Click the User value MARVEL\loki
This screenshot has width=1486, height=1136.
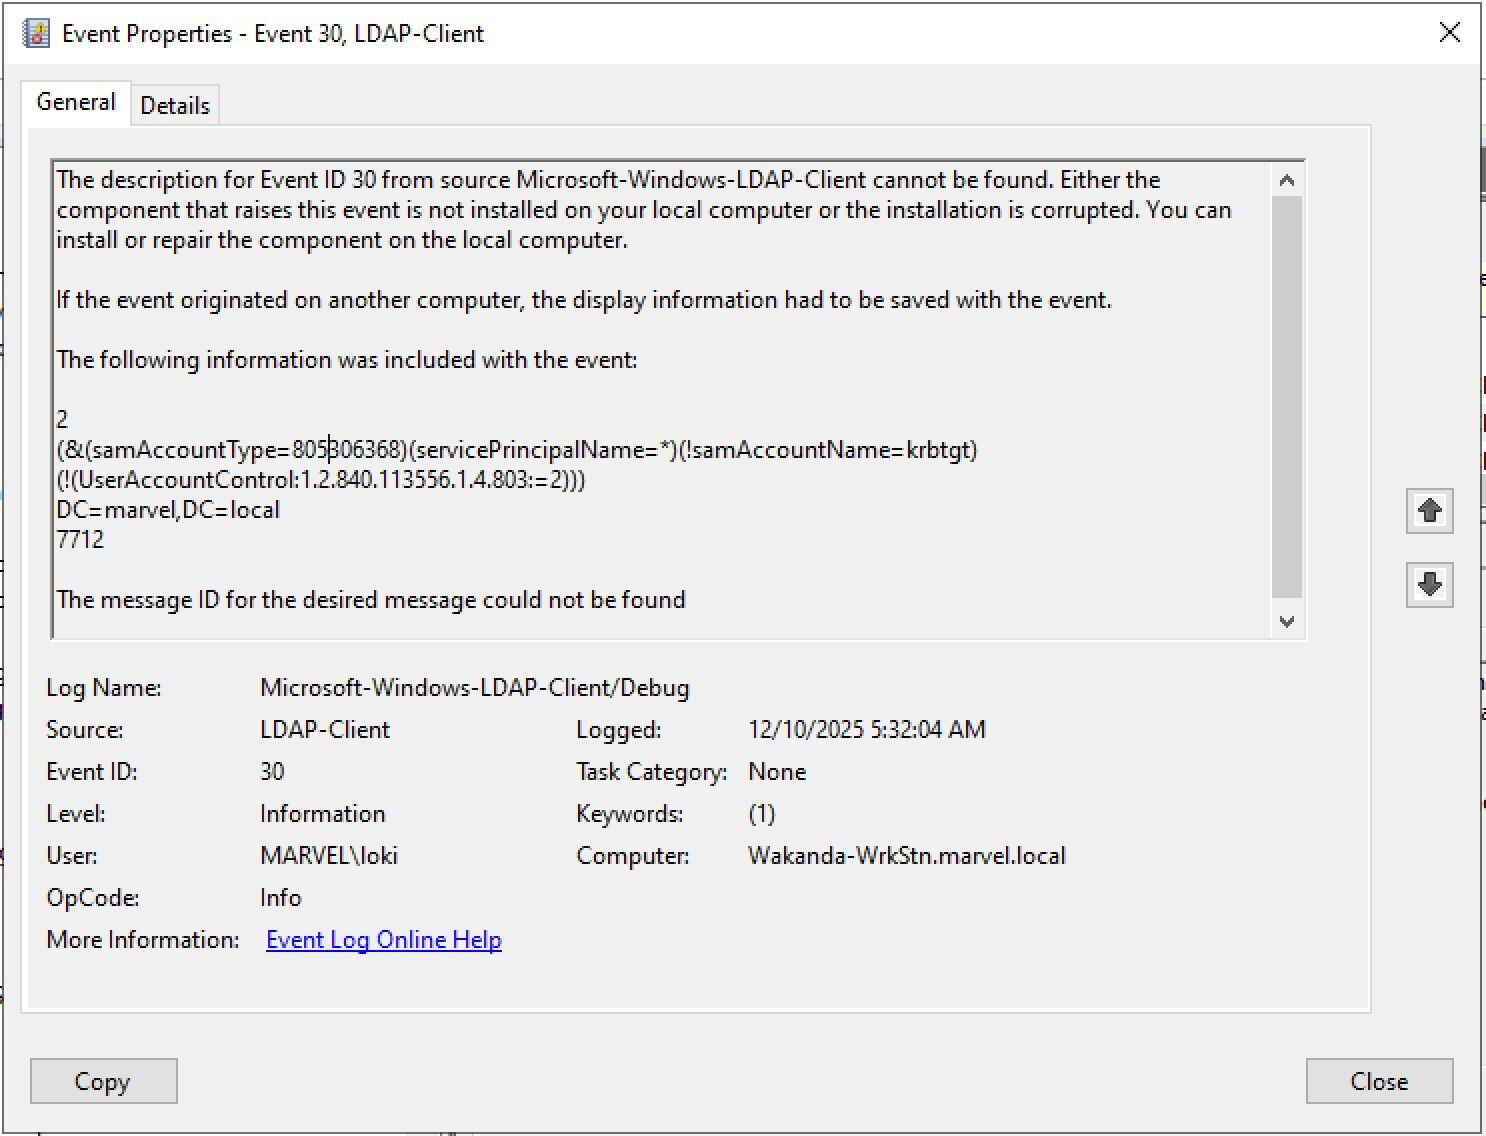coord(328,856)
